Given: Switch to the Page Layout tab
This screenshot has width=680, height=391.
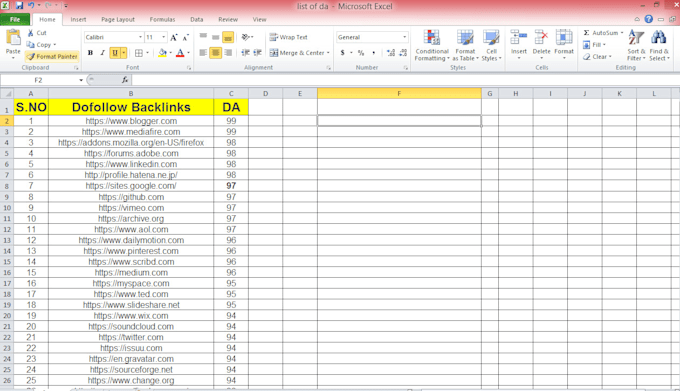Looking at the screenshot, I should coord(118,20).
